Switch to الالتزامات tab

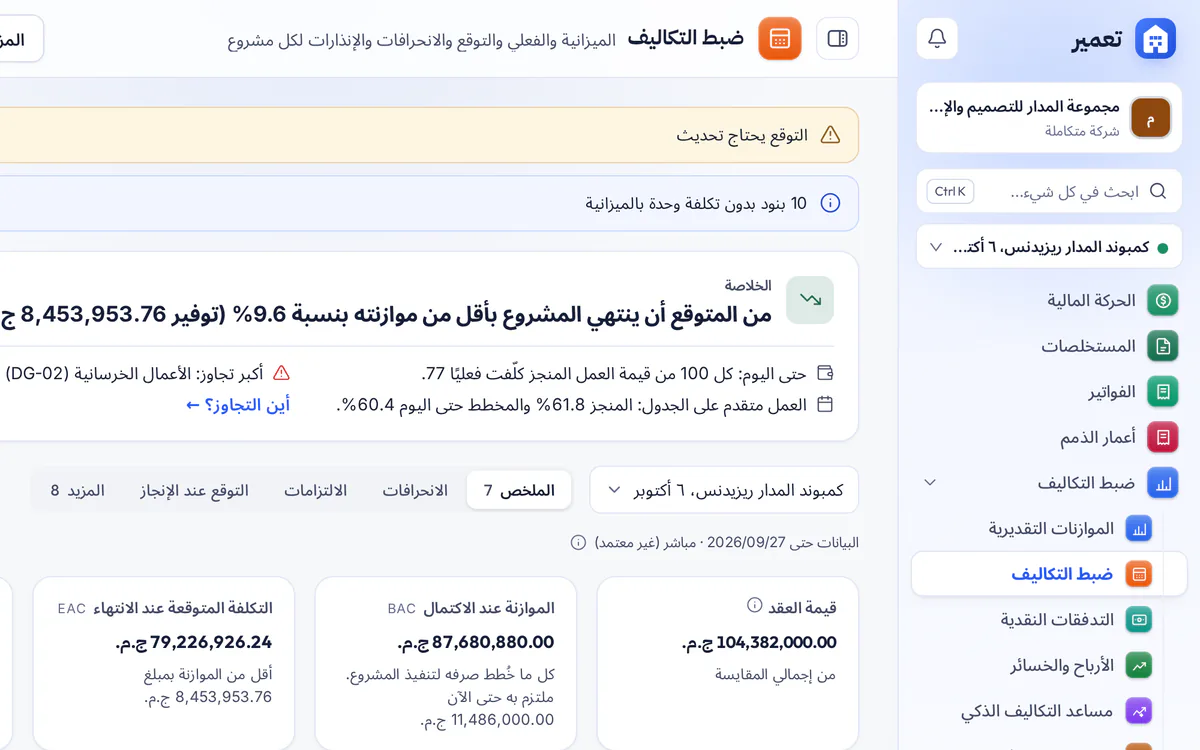coord(315,491)
